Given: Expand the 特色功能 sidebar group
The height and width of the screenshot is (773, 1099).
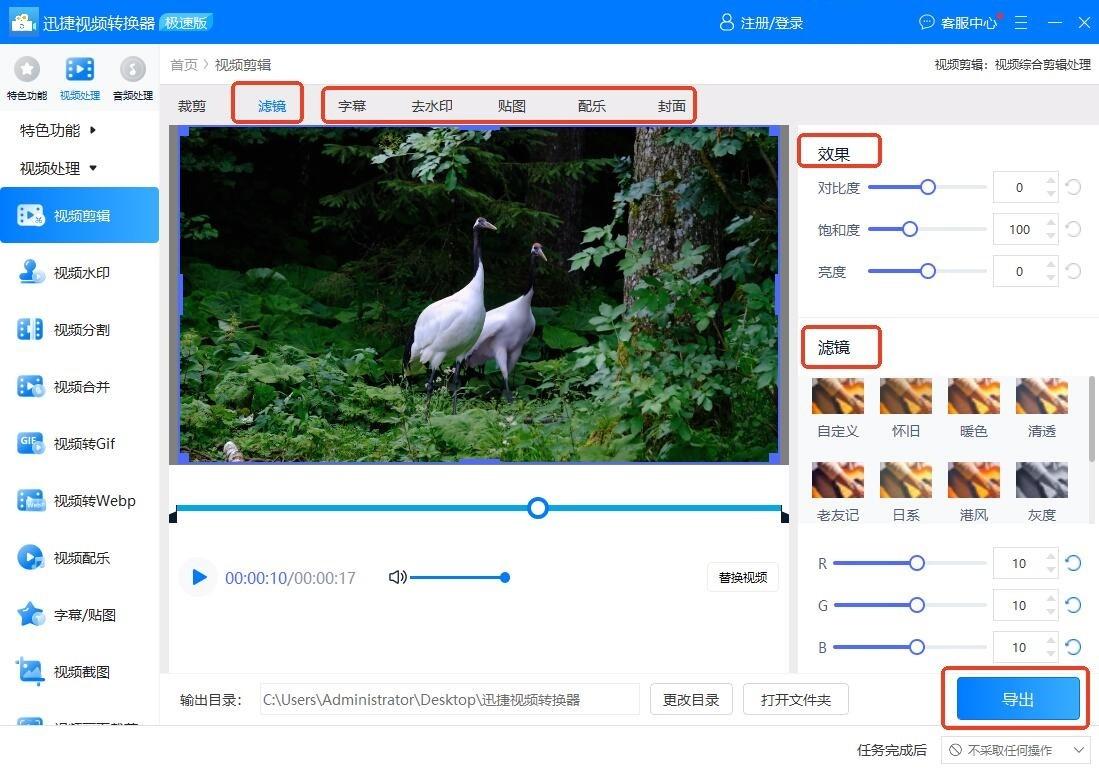Looking at the screenshot, I should point(59,130).
